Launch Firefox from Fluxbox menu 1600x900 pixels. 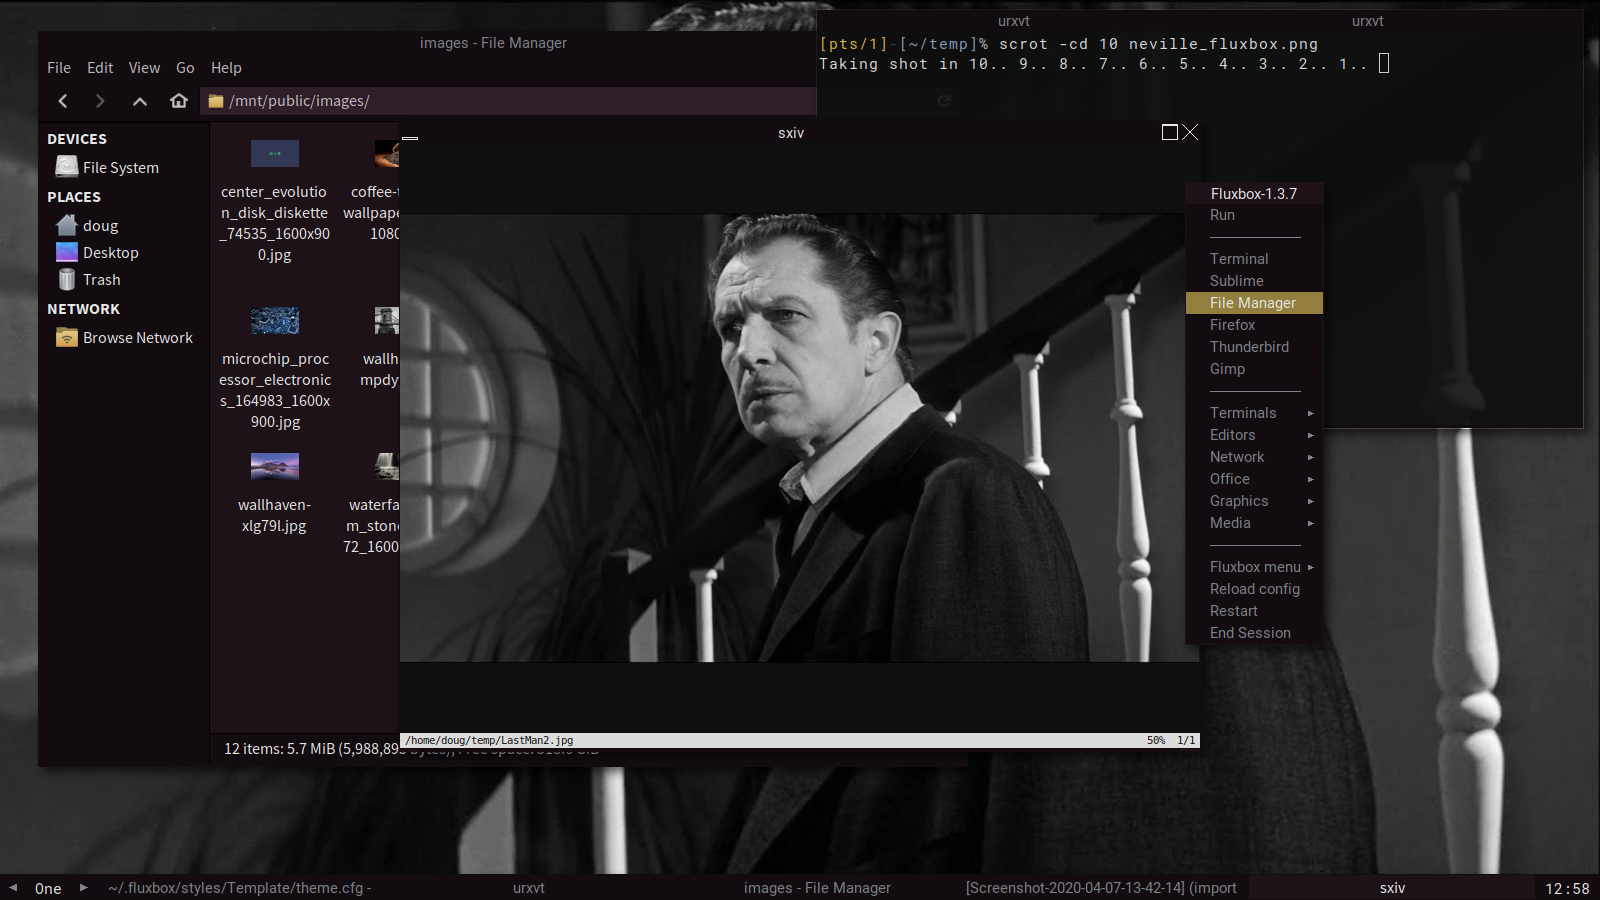coord(1254,325)
